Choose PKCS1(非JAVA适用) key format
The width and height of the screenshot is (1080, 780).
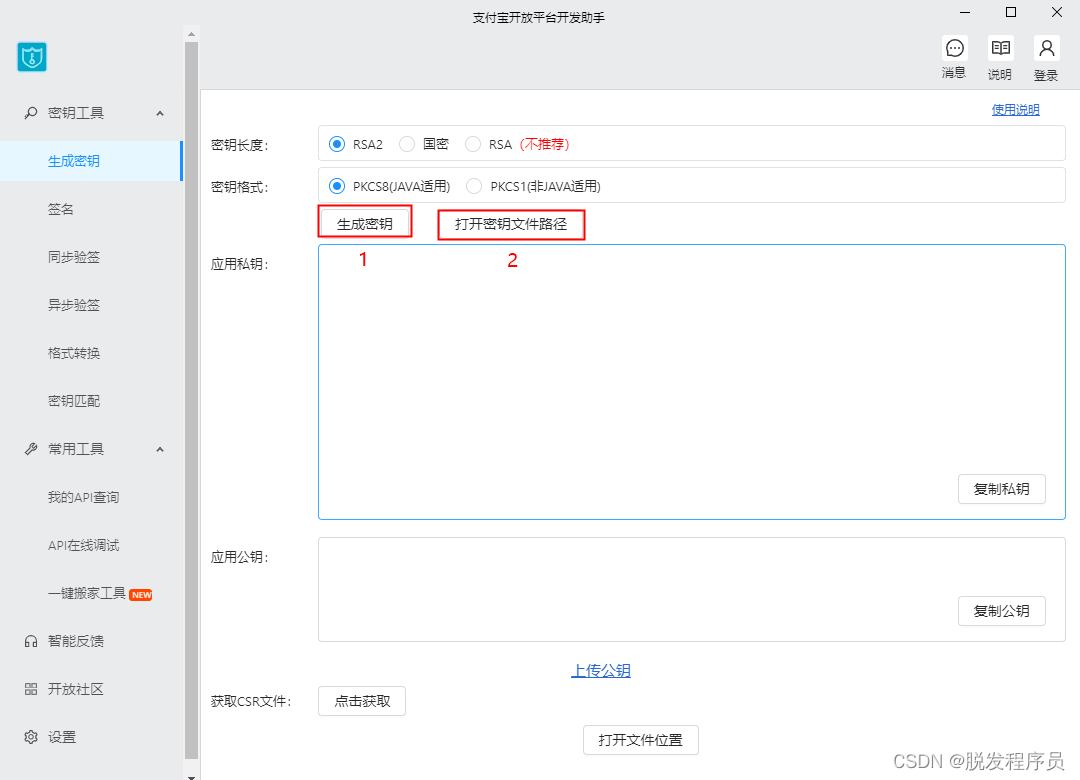[474, 186]
